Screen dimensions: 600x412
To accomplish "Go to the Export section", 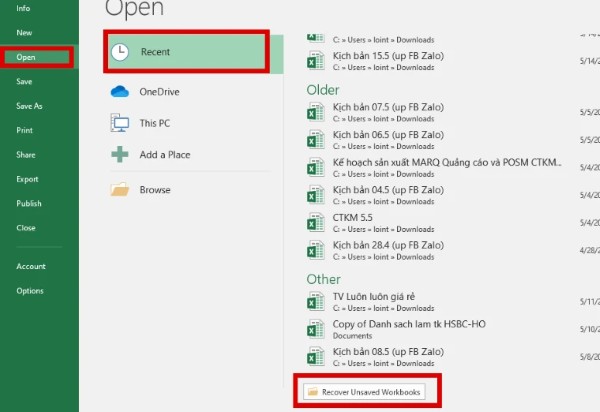I will [27, 179].
